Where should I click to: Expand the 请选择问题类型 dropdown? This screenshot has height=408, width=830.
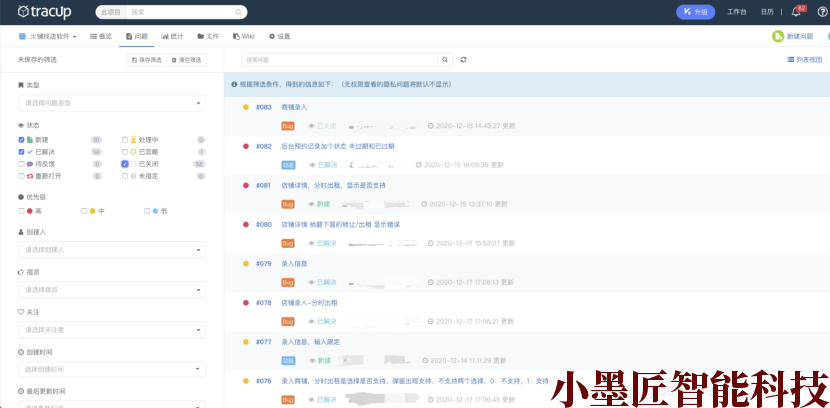112,103
